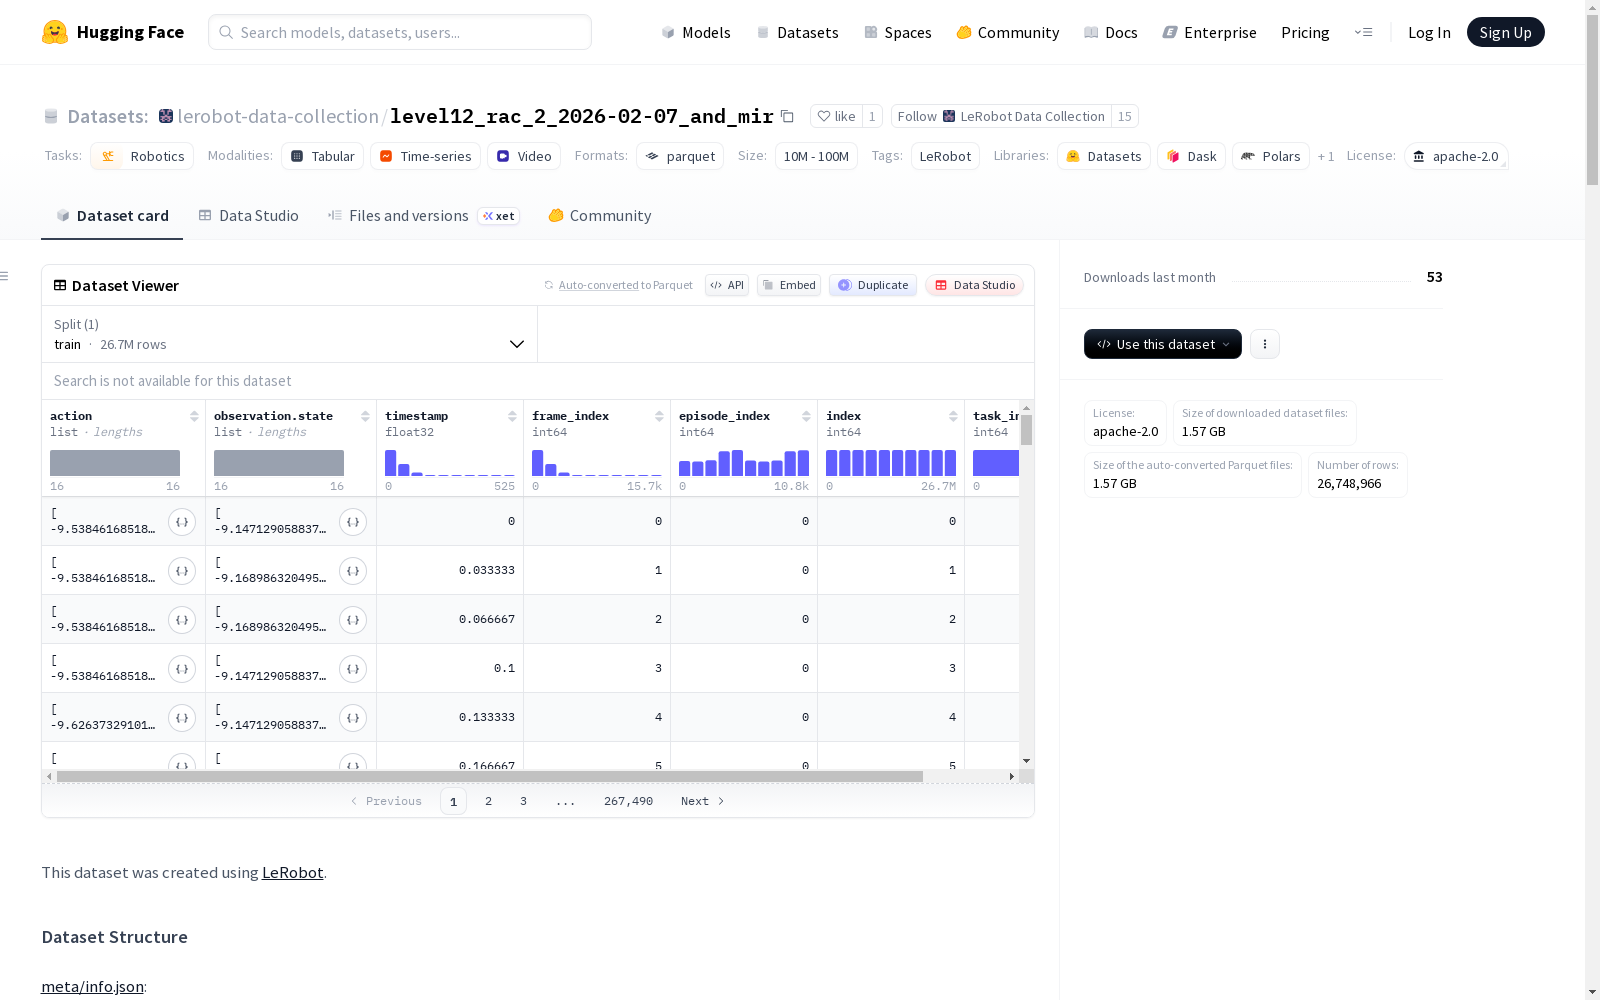Open the apache-2.0 license tag

(1456, 156)
